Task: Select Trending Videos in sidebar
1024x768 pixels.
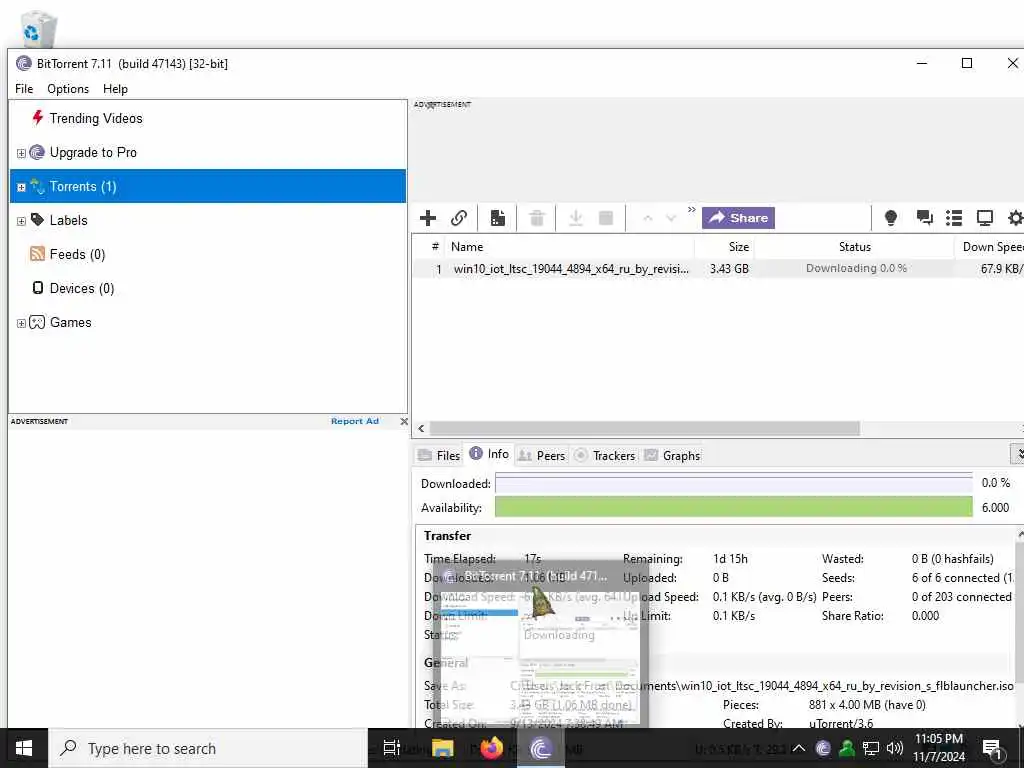Action: click(95, 118)
